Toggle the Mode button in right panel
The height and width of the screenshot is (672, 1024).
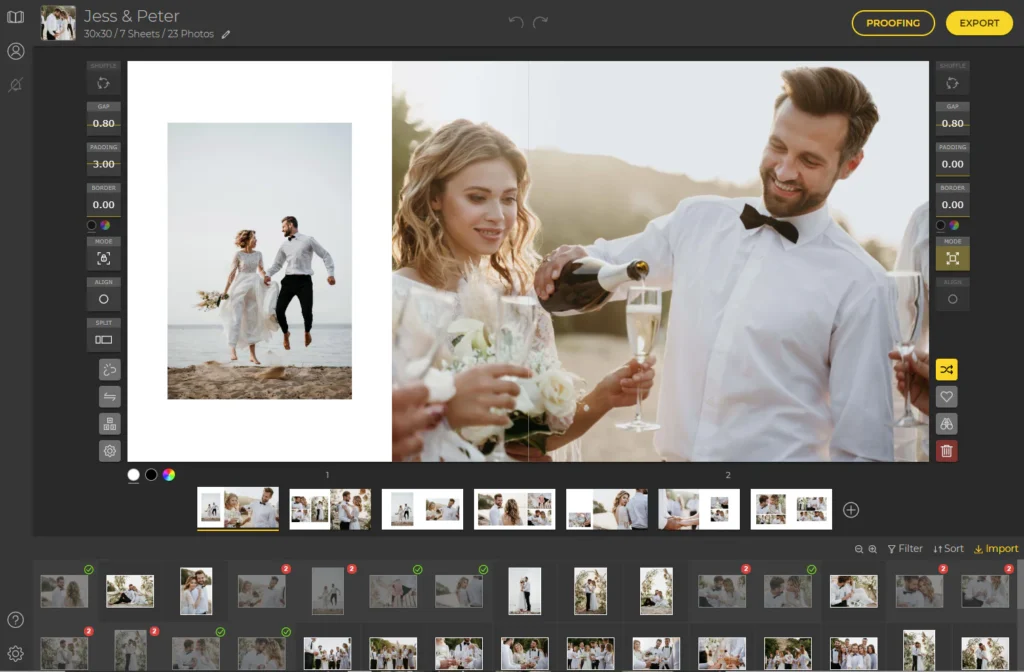[x=952, y=258]
